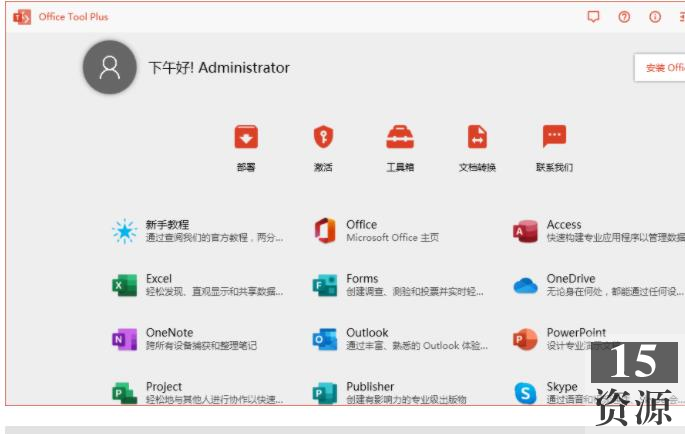Click the Access app icon

[x=526, y=231]
